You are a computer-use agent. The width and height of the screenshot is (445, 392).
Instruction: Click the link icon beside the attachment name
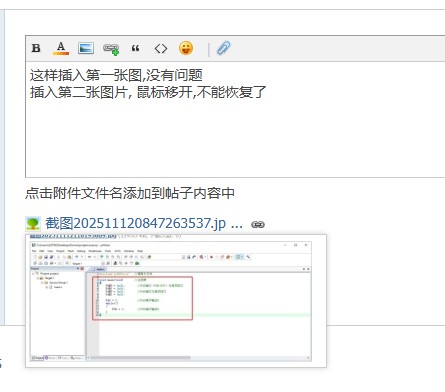click(258, 225)
